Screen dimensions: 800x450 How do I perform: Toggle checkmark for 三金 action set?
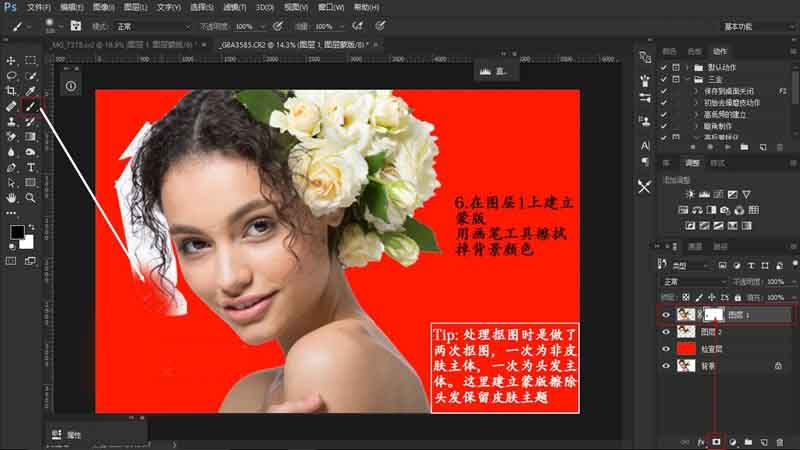point(663,79)
